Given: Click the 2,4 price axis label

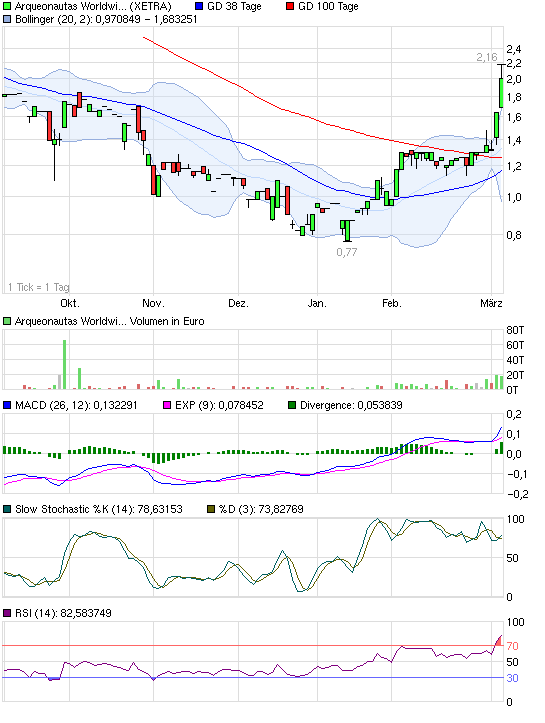Looking at the screenshot, I should click(x=514, y=49).
